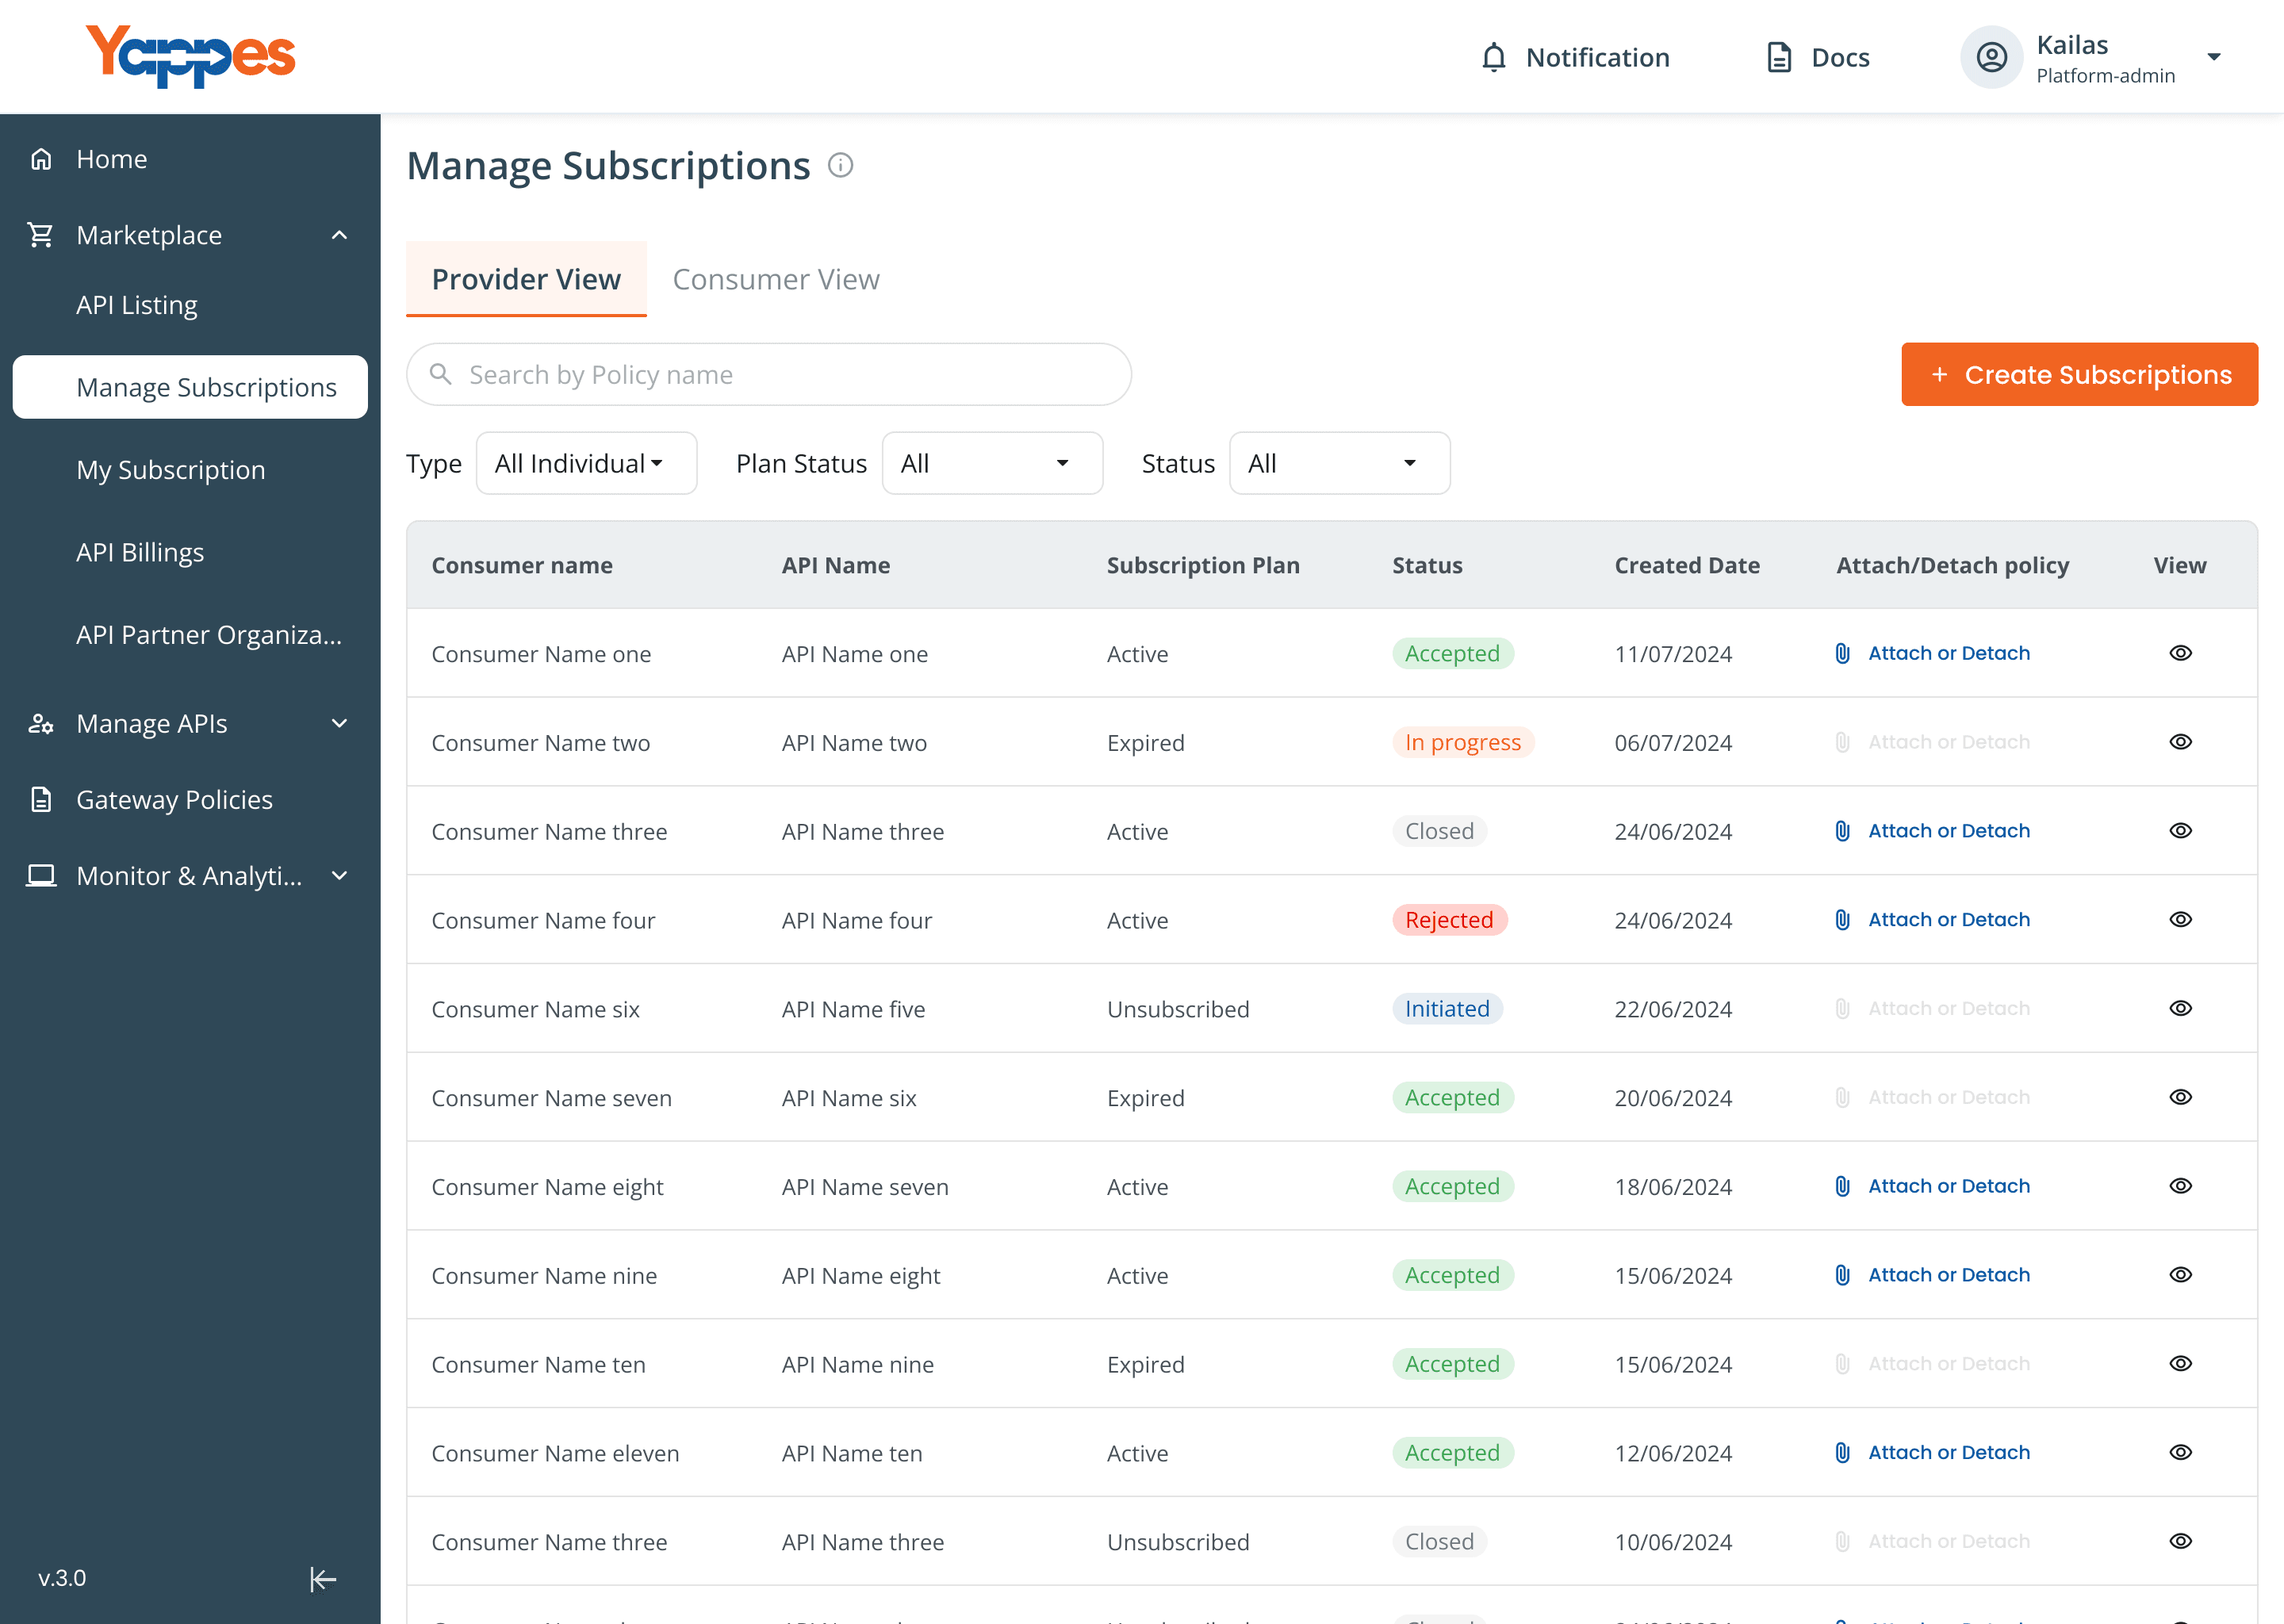This screenshot has height=1624, width=2284.
Task: Click paperclip icon in Consumer Name eleven row
Action: coord(1842,1452)
